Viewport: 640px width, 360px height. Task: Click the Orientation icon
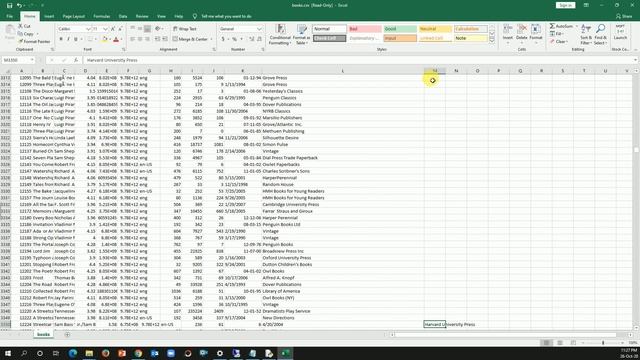point(159,29)
